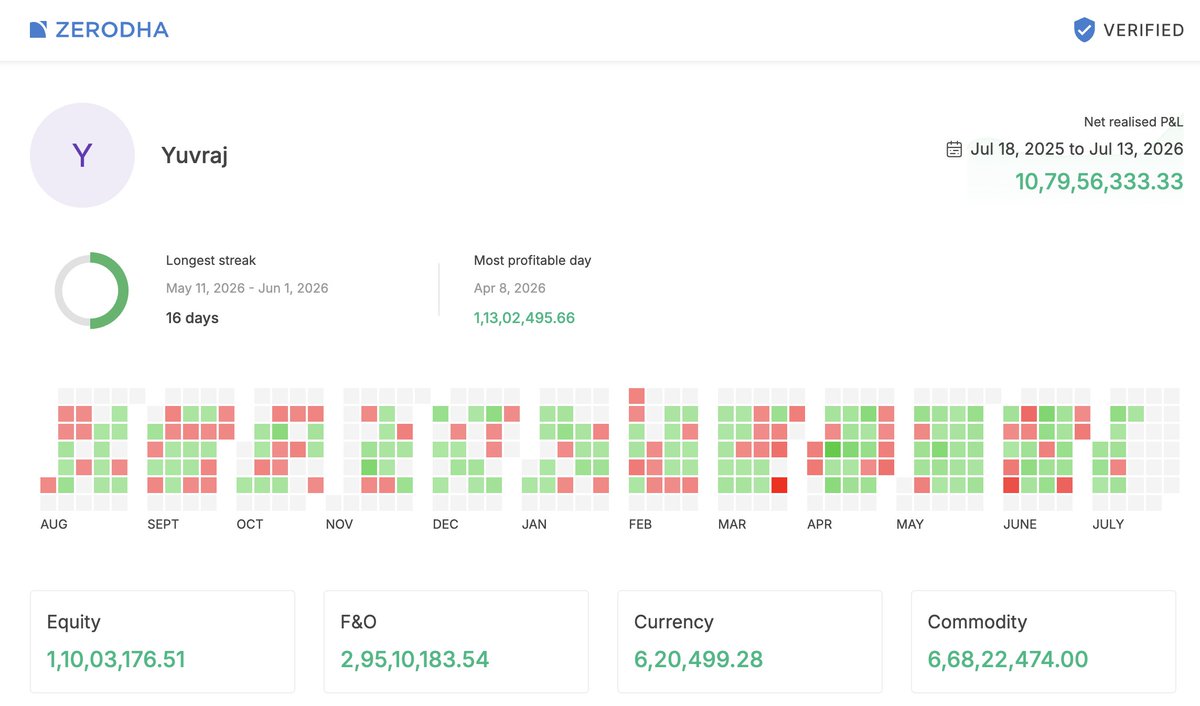Select the AUG month label on heatmap
The width and height of the screenshot is (1200, 706).
click(x=54, y=524)
